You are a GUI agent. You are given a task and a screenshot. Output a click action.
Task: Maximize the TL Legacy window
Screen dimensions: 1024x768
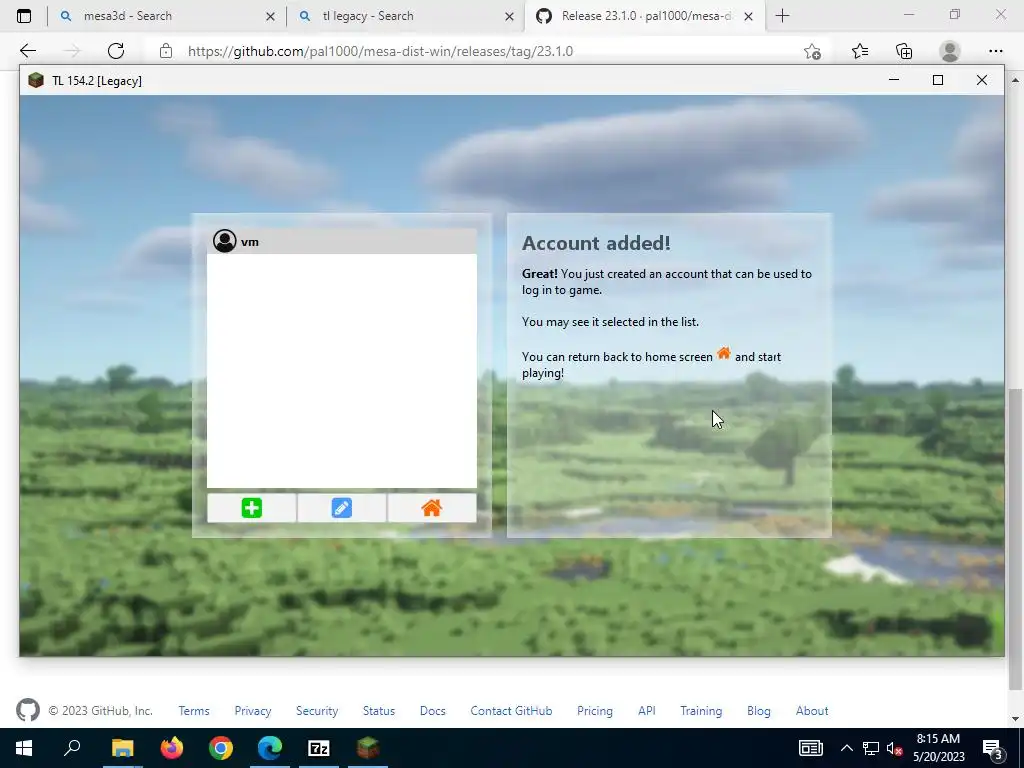pos(938,80)
